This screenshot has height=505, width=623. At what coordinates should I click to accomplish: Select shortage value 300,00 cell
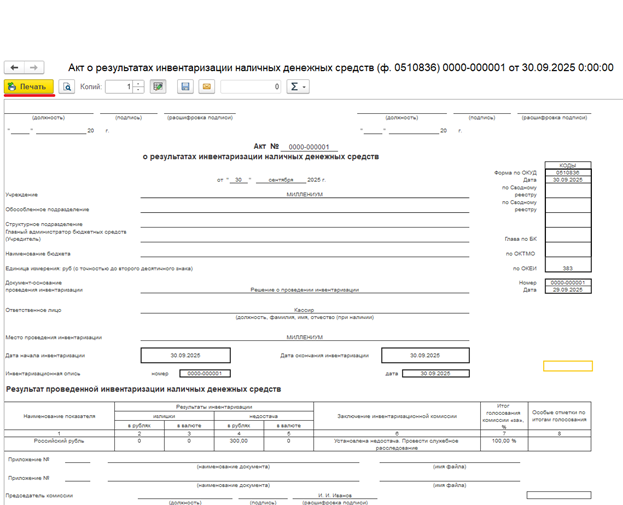point(239,444)
